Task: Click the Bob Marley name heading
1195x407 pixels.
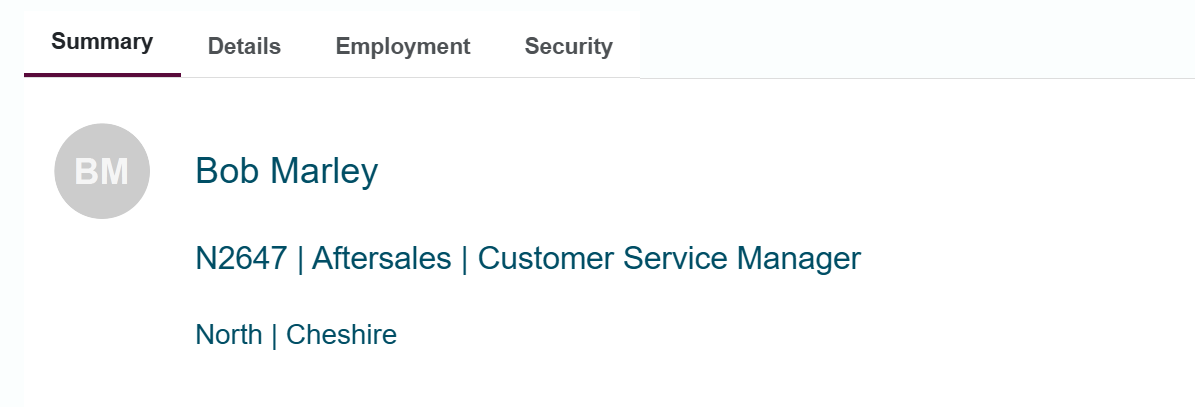Action: [x=287, y=171]
